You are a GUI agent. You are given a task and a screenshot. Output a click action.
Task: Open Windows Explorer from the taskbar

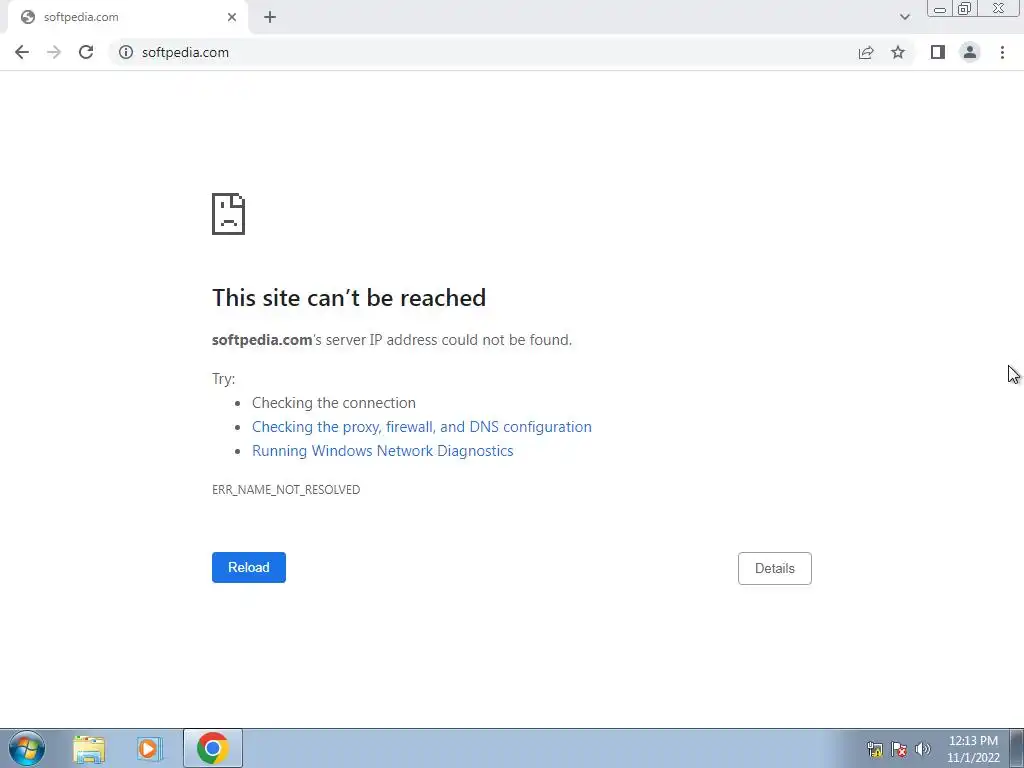coord(89,748)
